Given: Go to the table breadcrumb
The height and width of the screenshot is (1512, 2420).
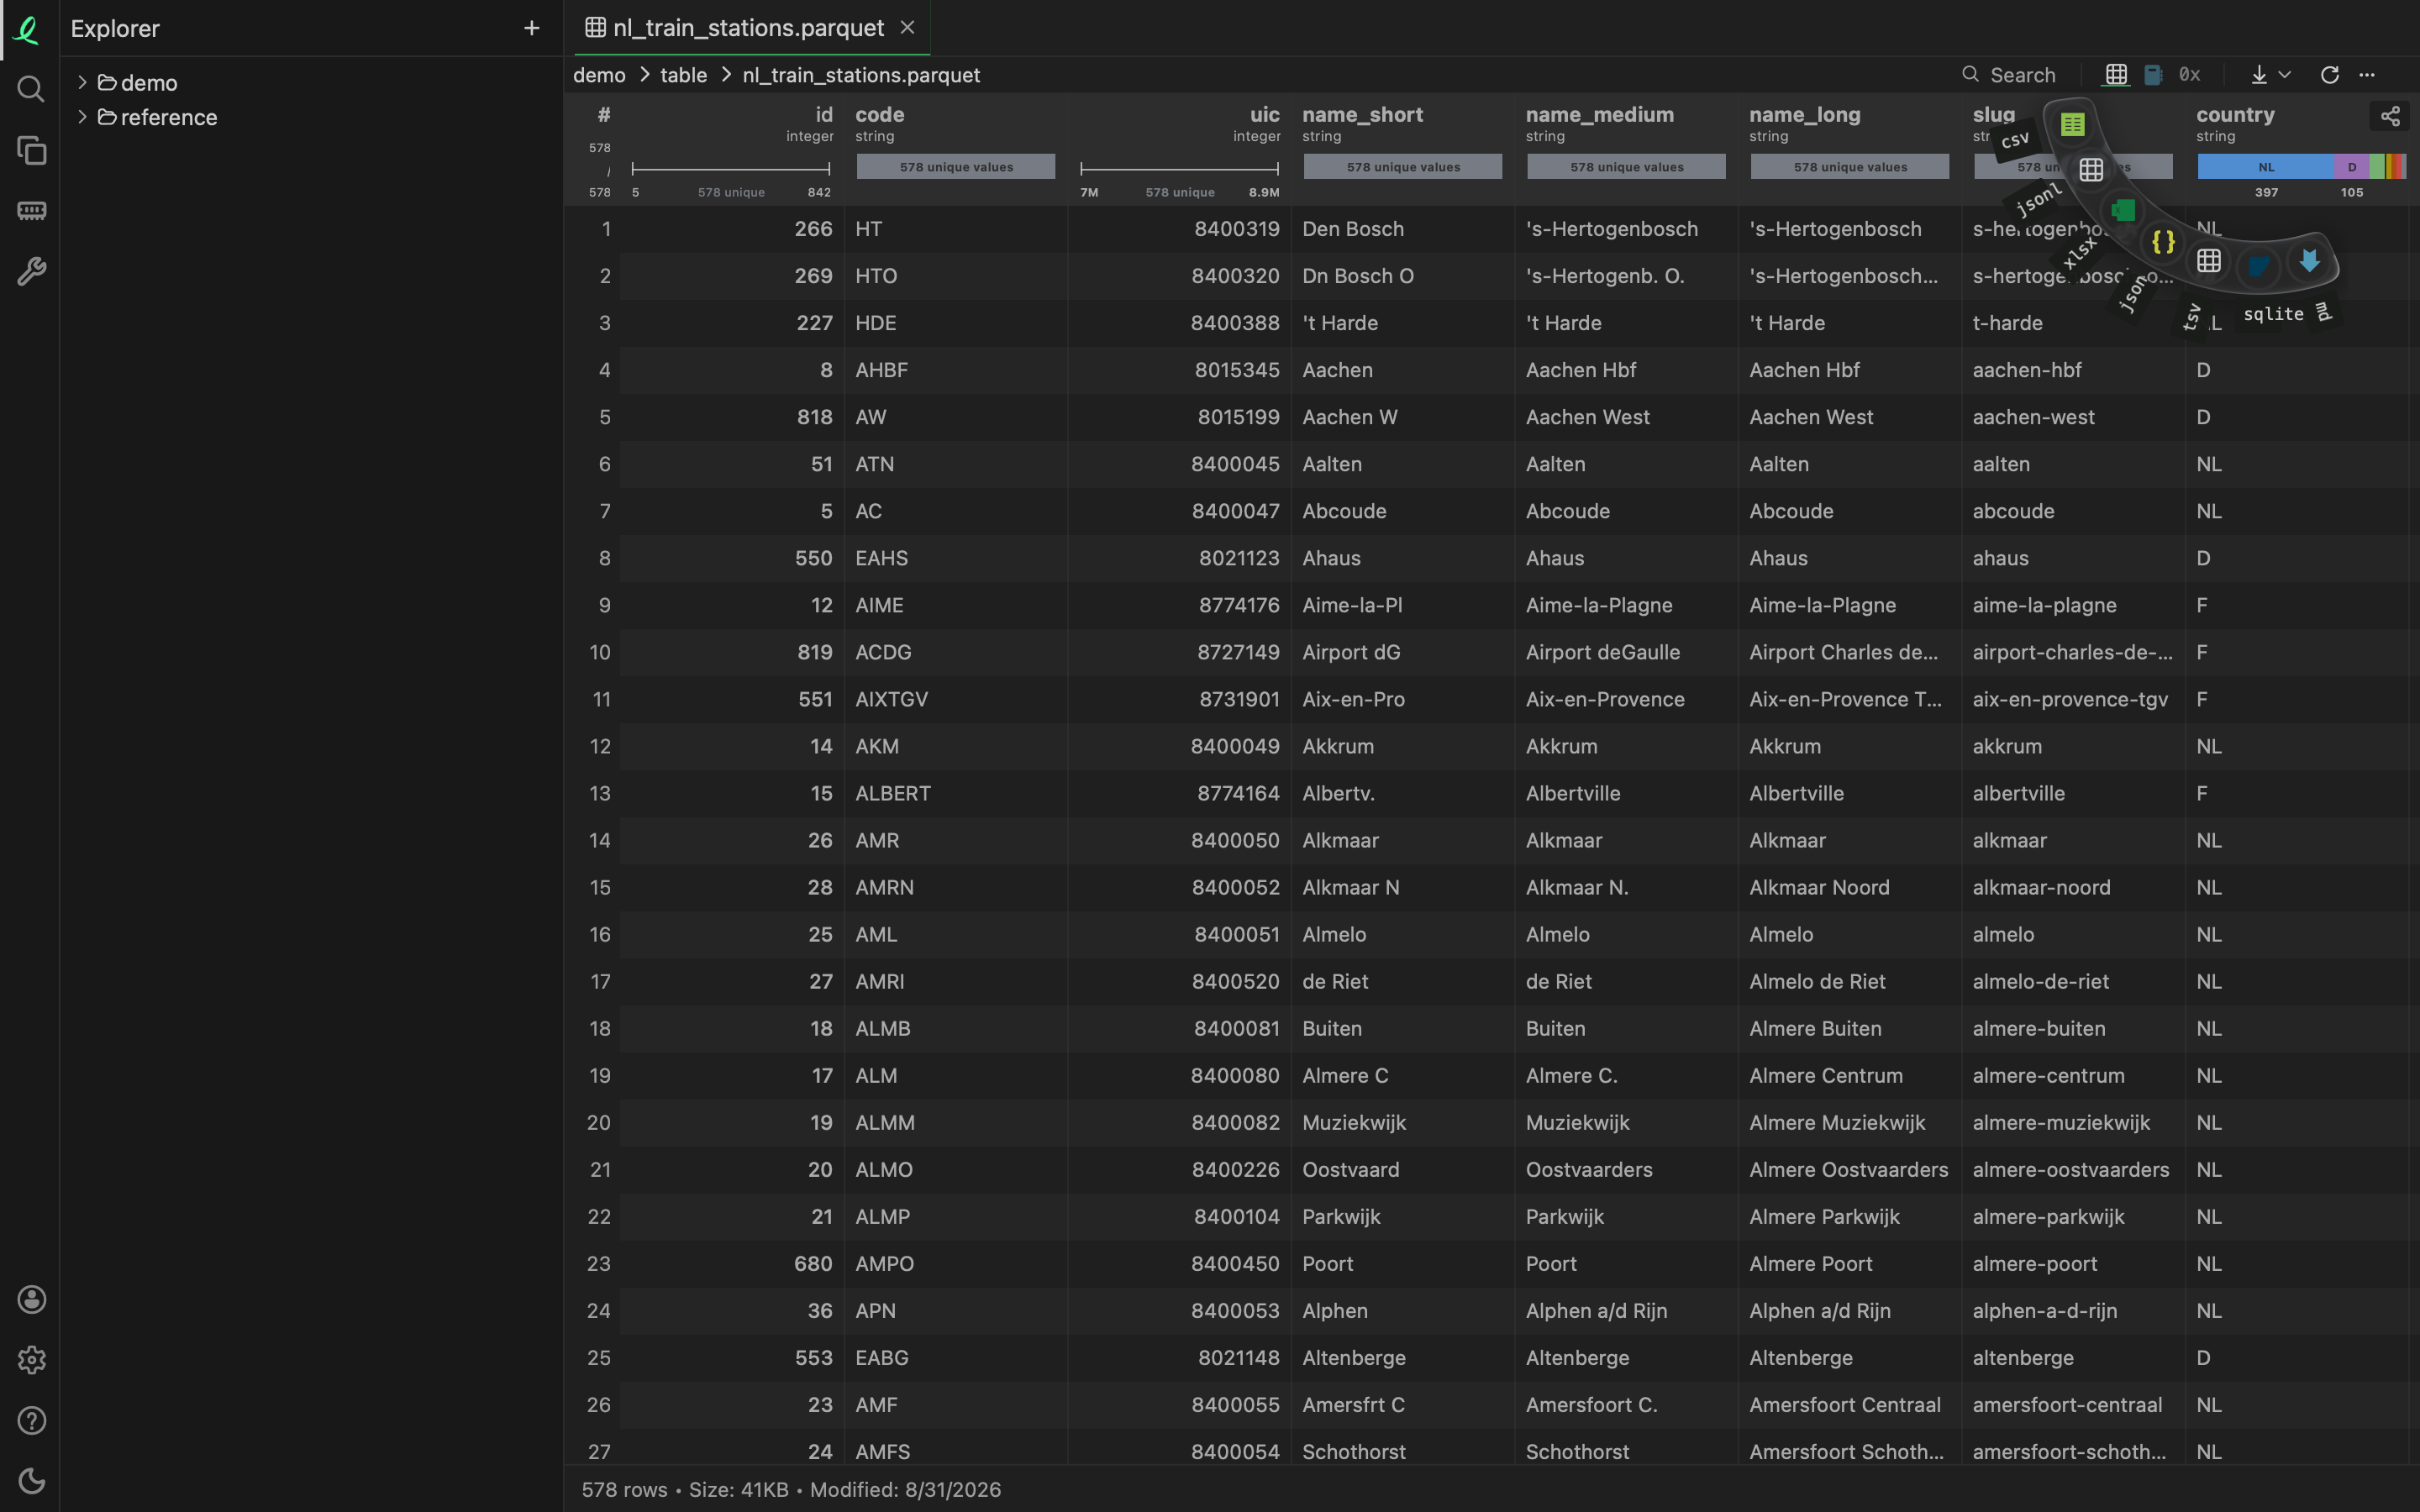Looking at the screenshot, I should [x=683, y=75].
